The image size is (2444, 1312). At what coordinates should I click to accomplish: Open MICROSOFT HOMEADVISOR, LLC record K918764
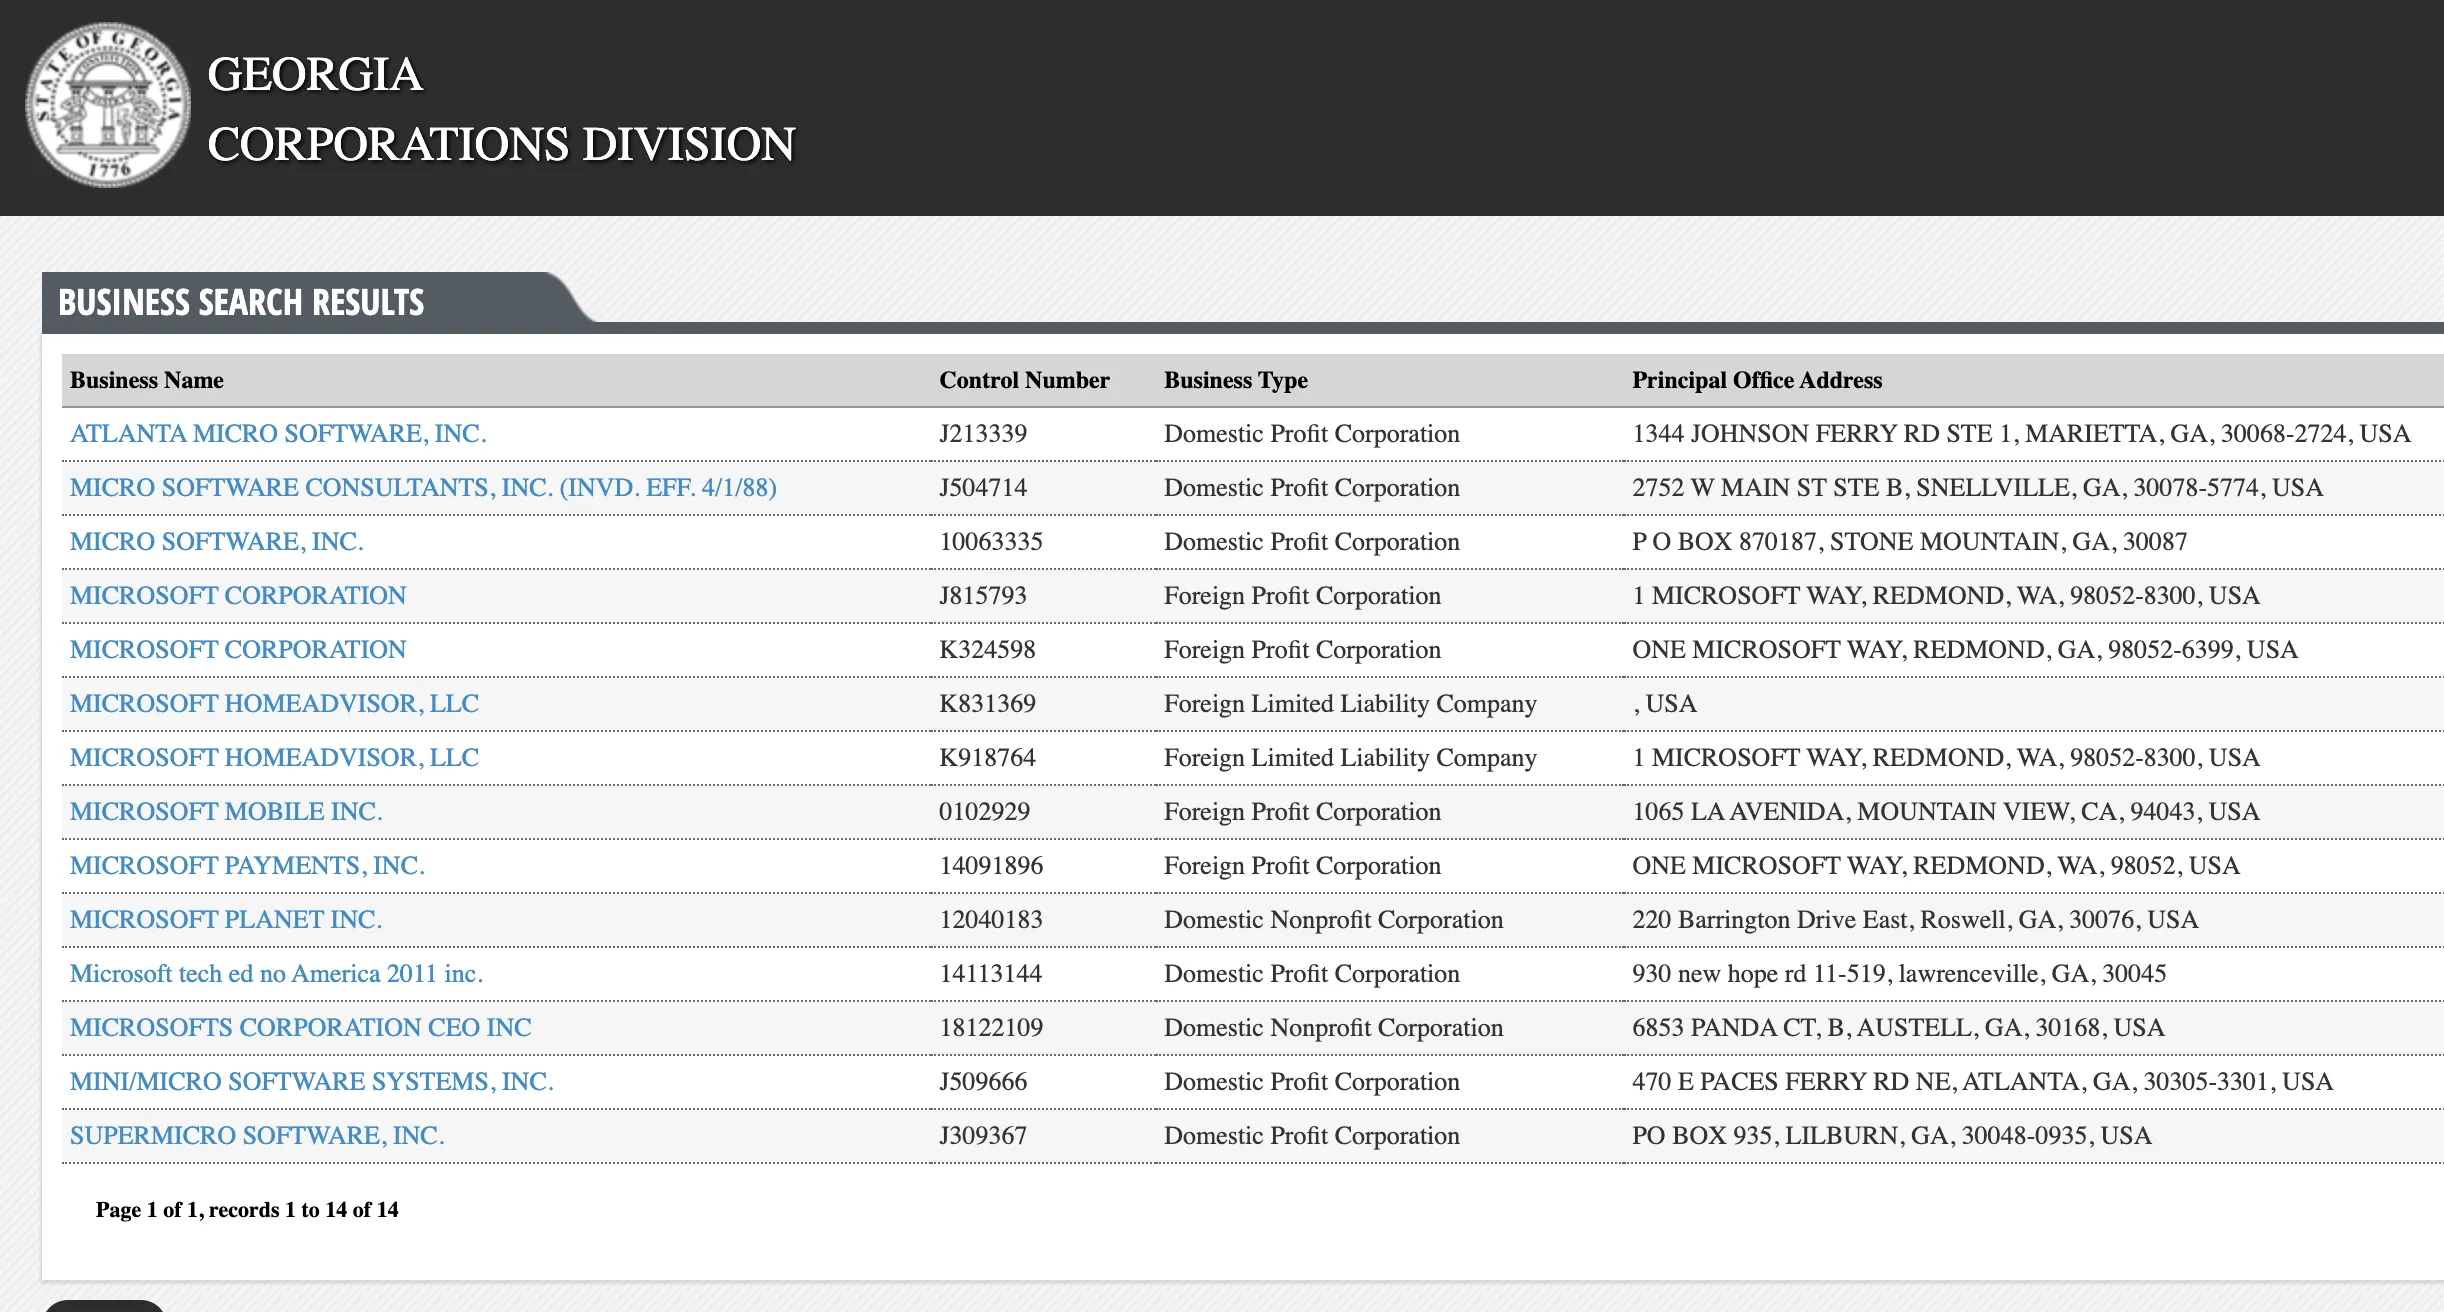coord(274,758)
